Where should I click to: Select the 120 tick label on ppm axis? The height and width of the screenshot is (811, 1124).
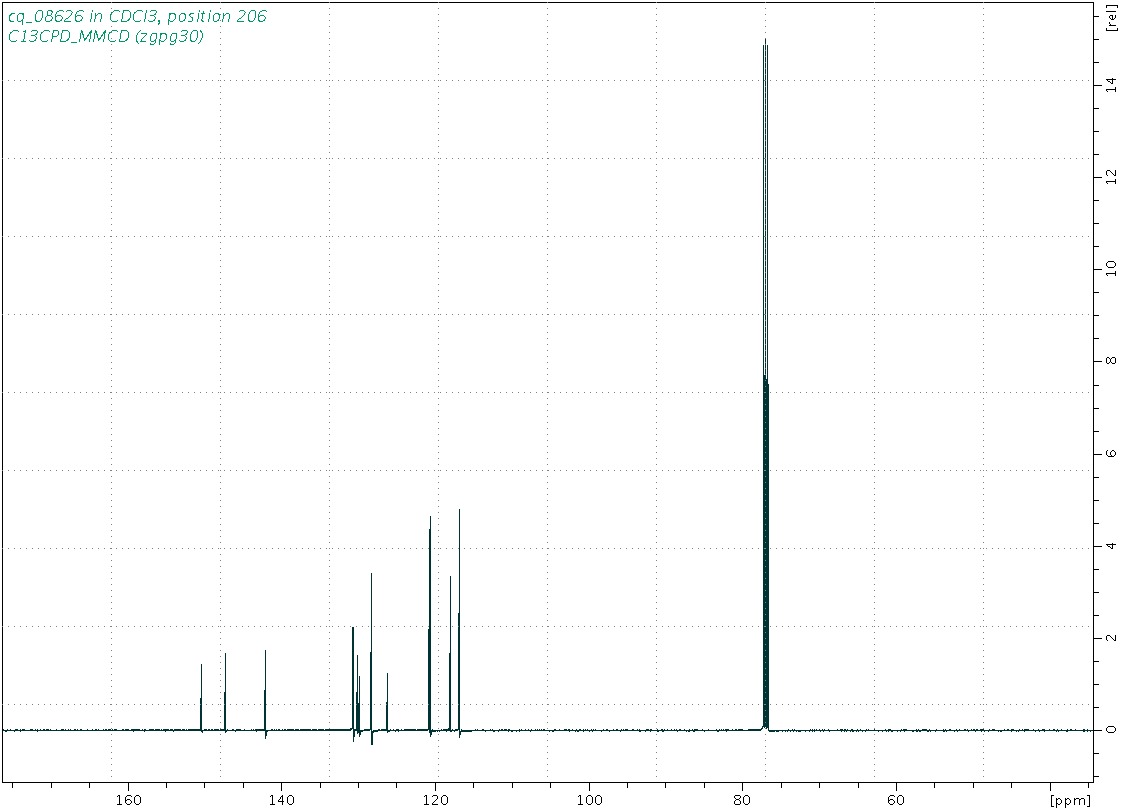[x=434, y=799]
